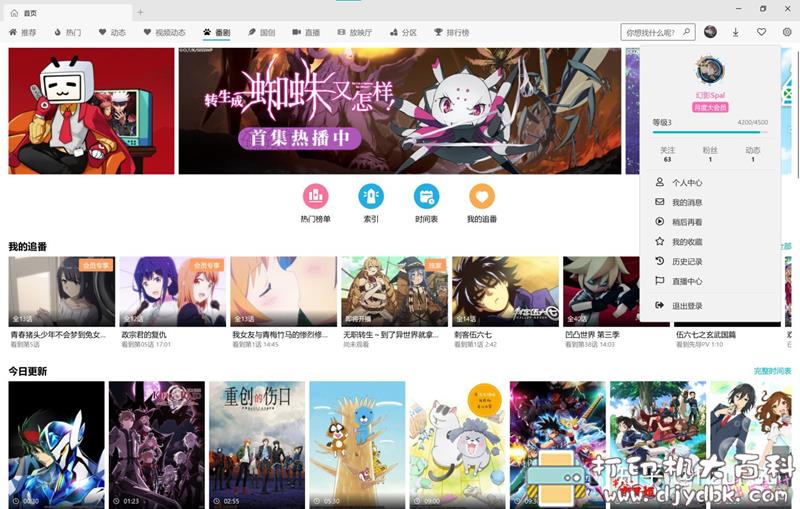
Task: Switch to the 推荐 tab
Action: [x=23, y=32]
